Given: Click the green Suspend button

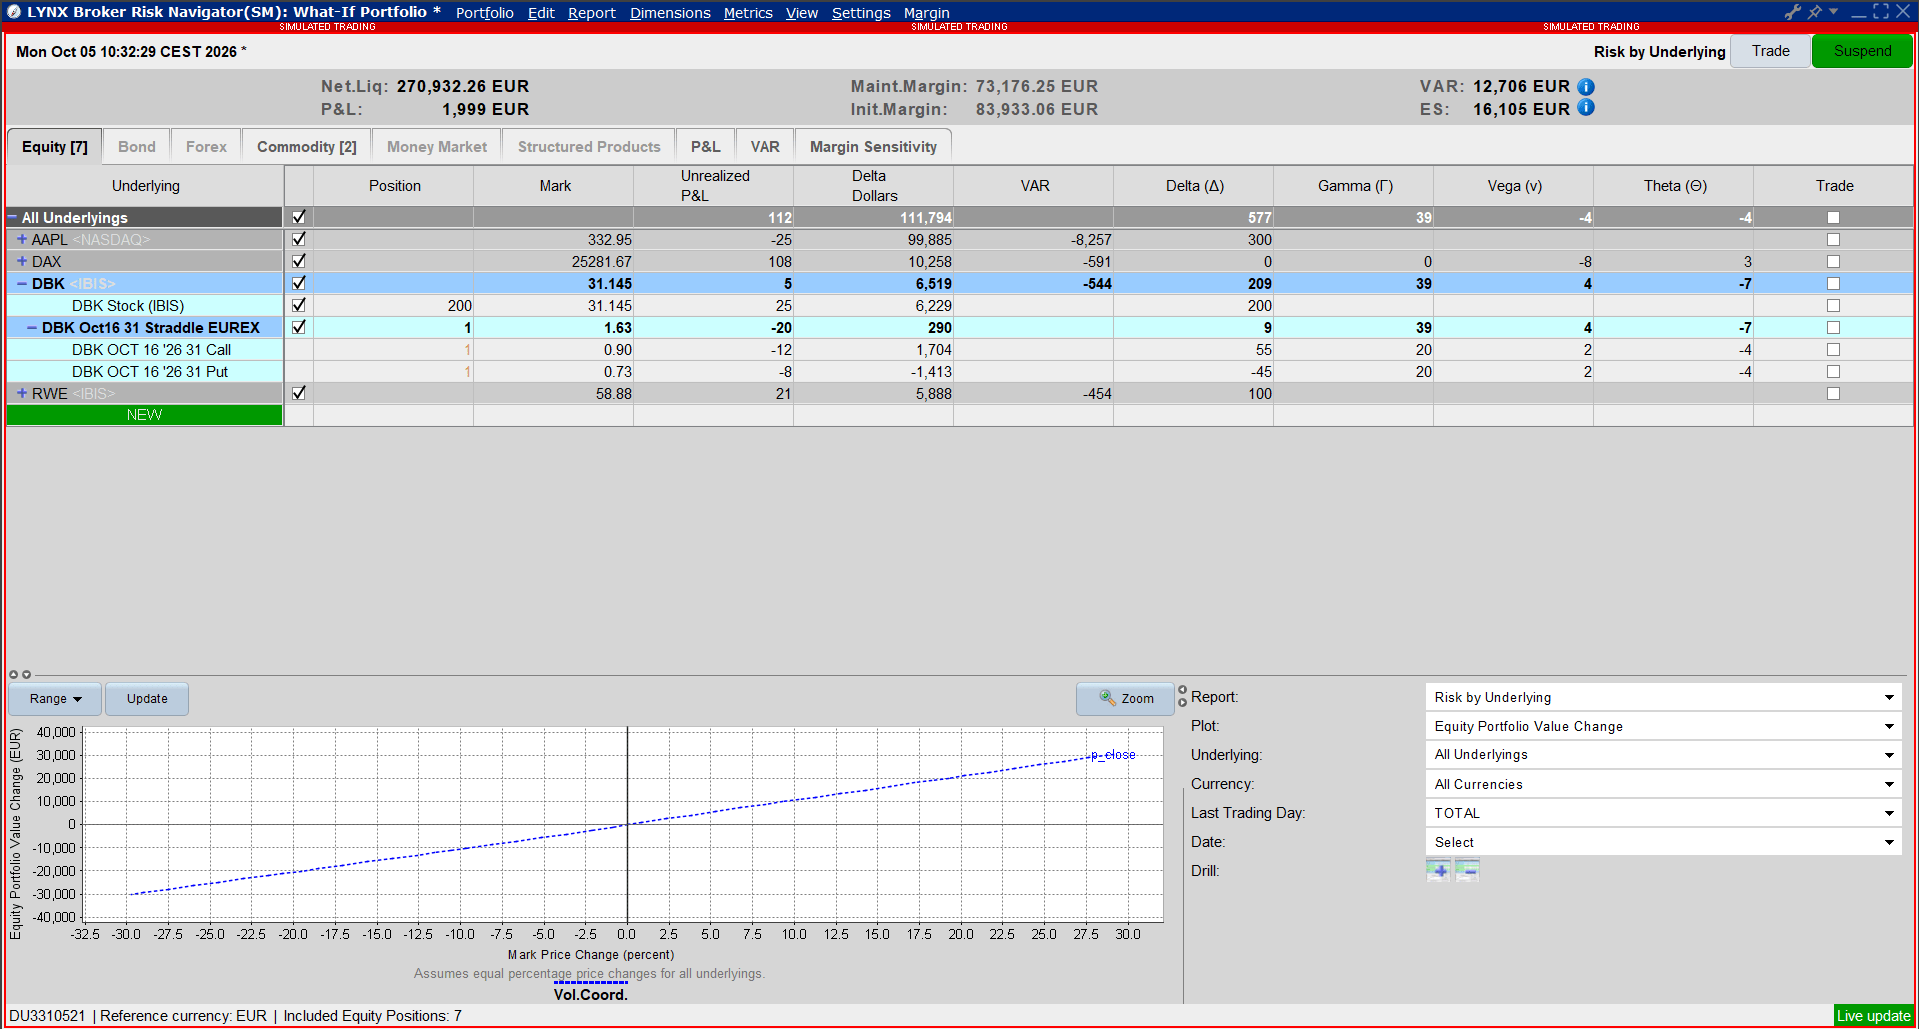Looking at the screenshot, I should coord(1862,51).
